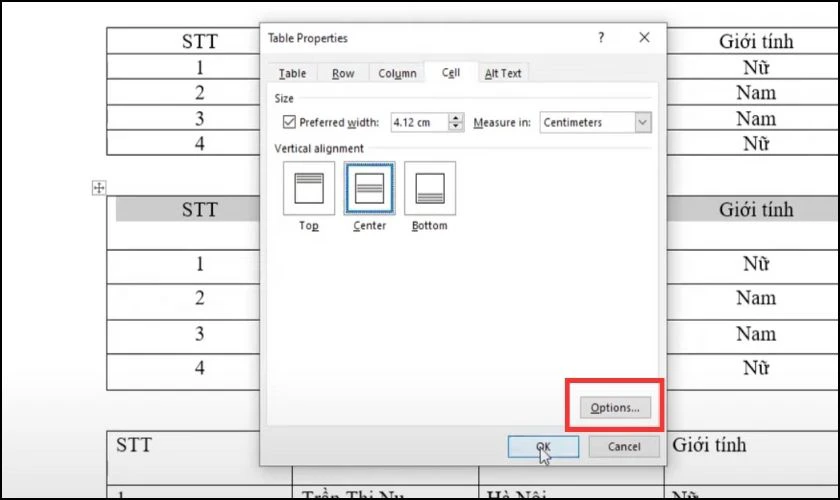The image size is (840, 500).
Task: Click the preferred width value field
Action: tap(419, 122)
